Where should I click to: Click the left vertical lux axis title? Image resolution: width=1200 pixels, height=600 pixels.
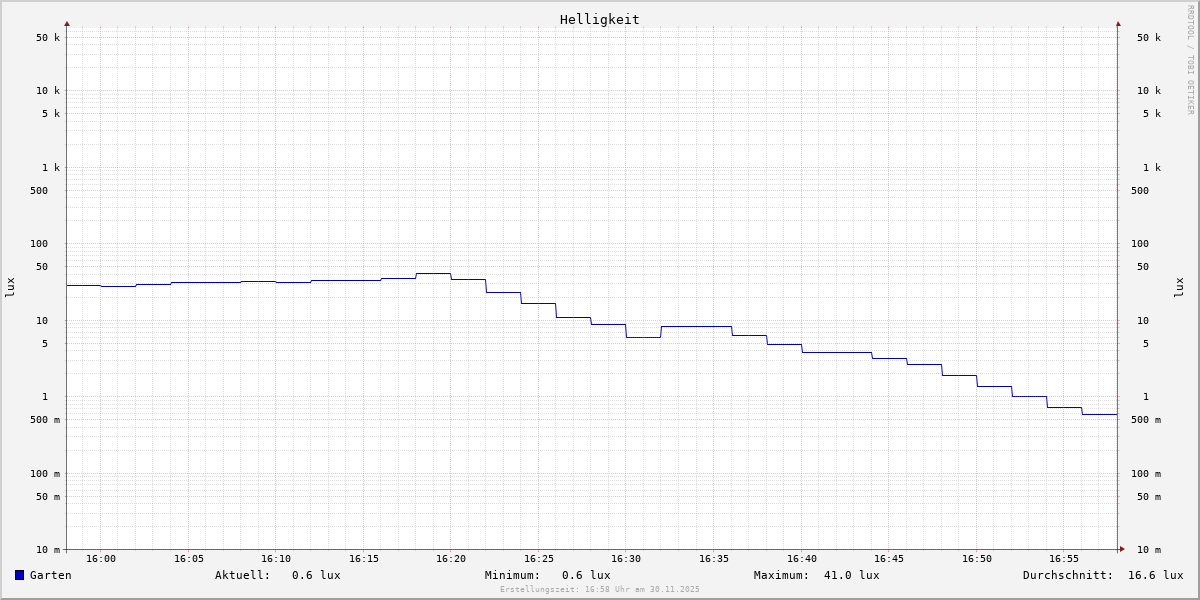[10, 287]
